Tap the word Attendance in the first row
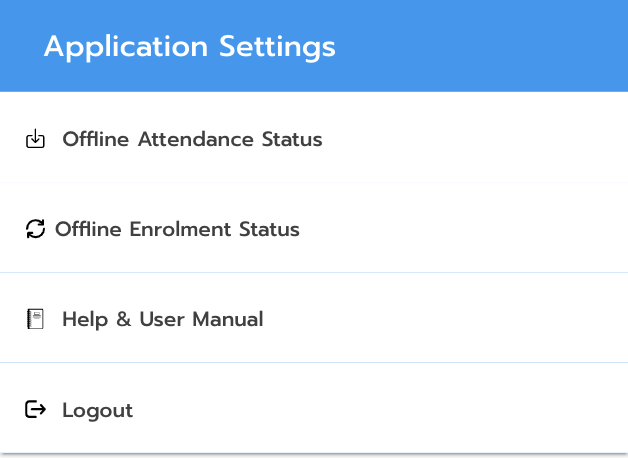 point(195,139)
